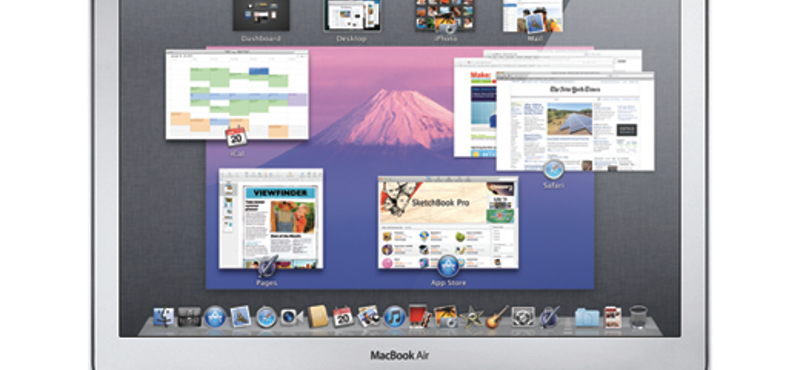Click the iCal badge below the calendar window
Image resolution: width=800 pixels, height=370 pixels.
[236, 136]
